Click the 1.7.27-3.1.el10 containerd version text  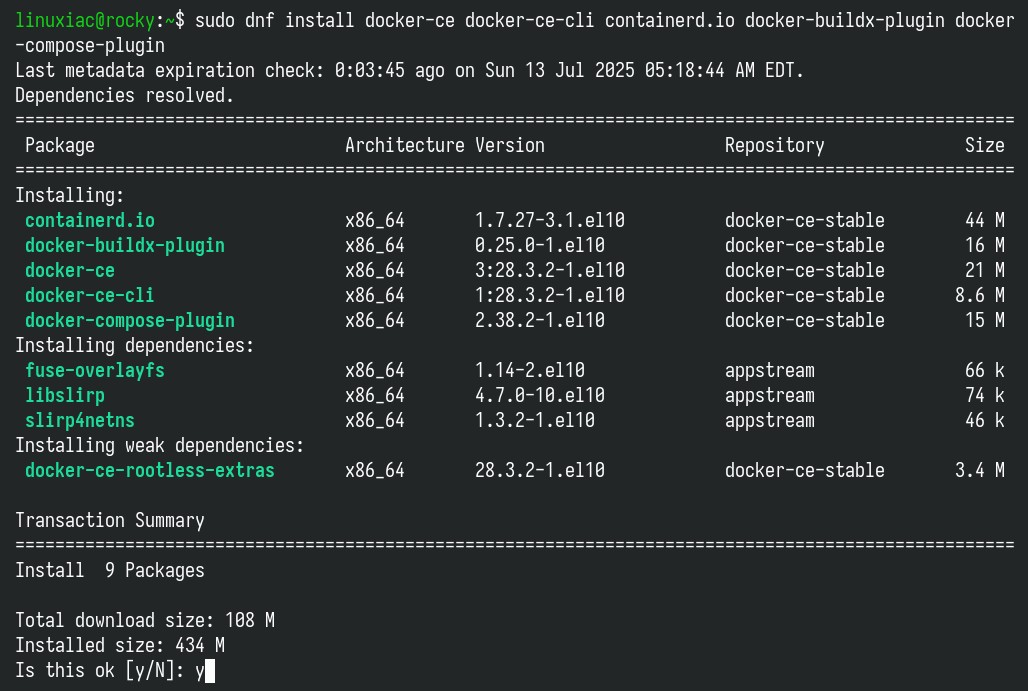(549, 220)
